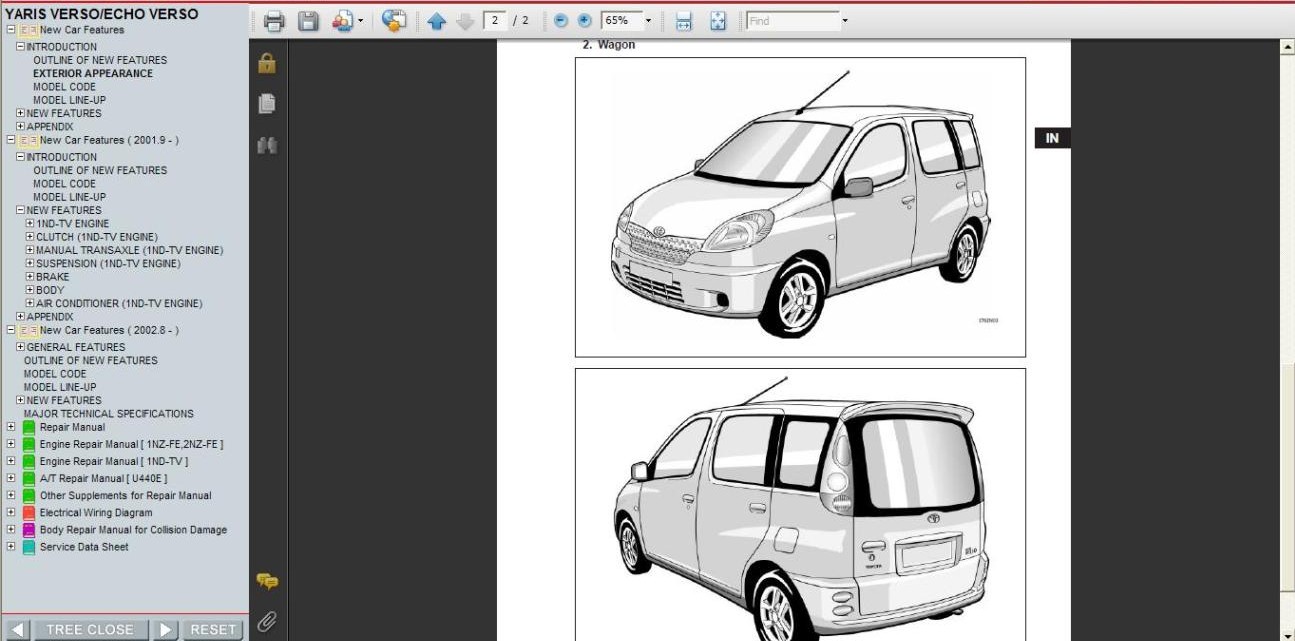Image resolution: width=1295 pixels, height=641 pixels.
Task: Expand the BRAKE tree node
Action: [30, 277]
